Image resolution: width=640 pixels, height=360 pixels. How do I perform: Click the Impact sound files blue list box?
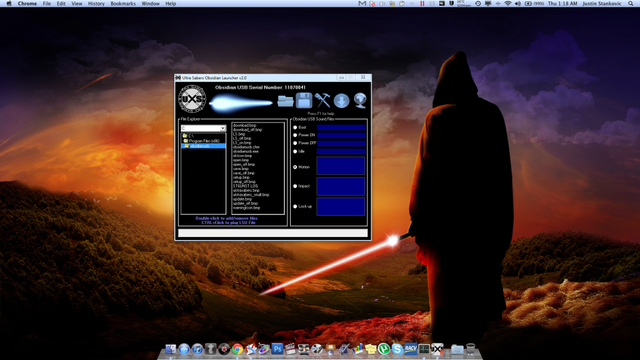pos(341,186)
